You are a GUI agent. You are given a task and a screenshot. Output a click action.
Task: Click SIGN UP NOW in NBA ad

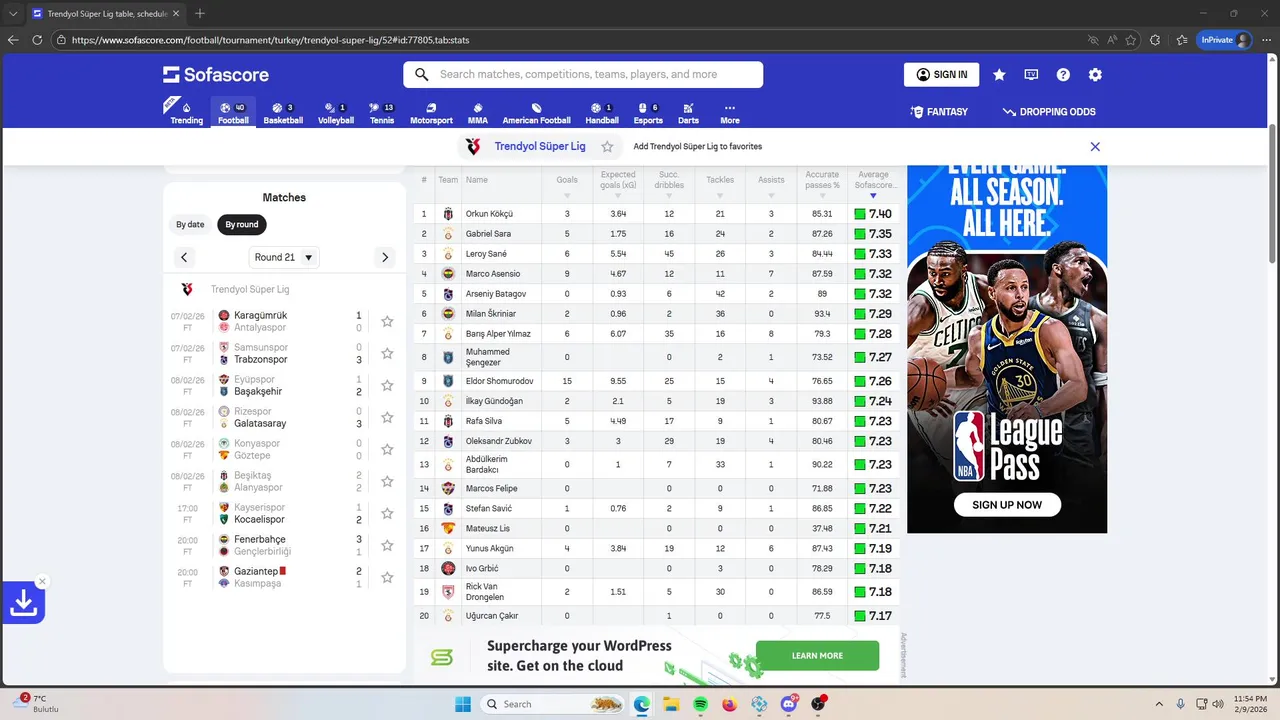[x=1007, y=505]
